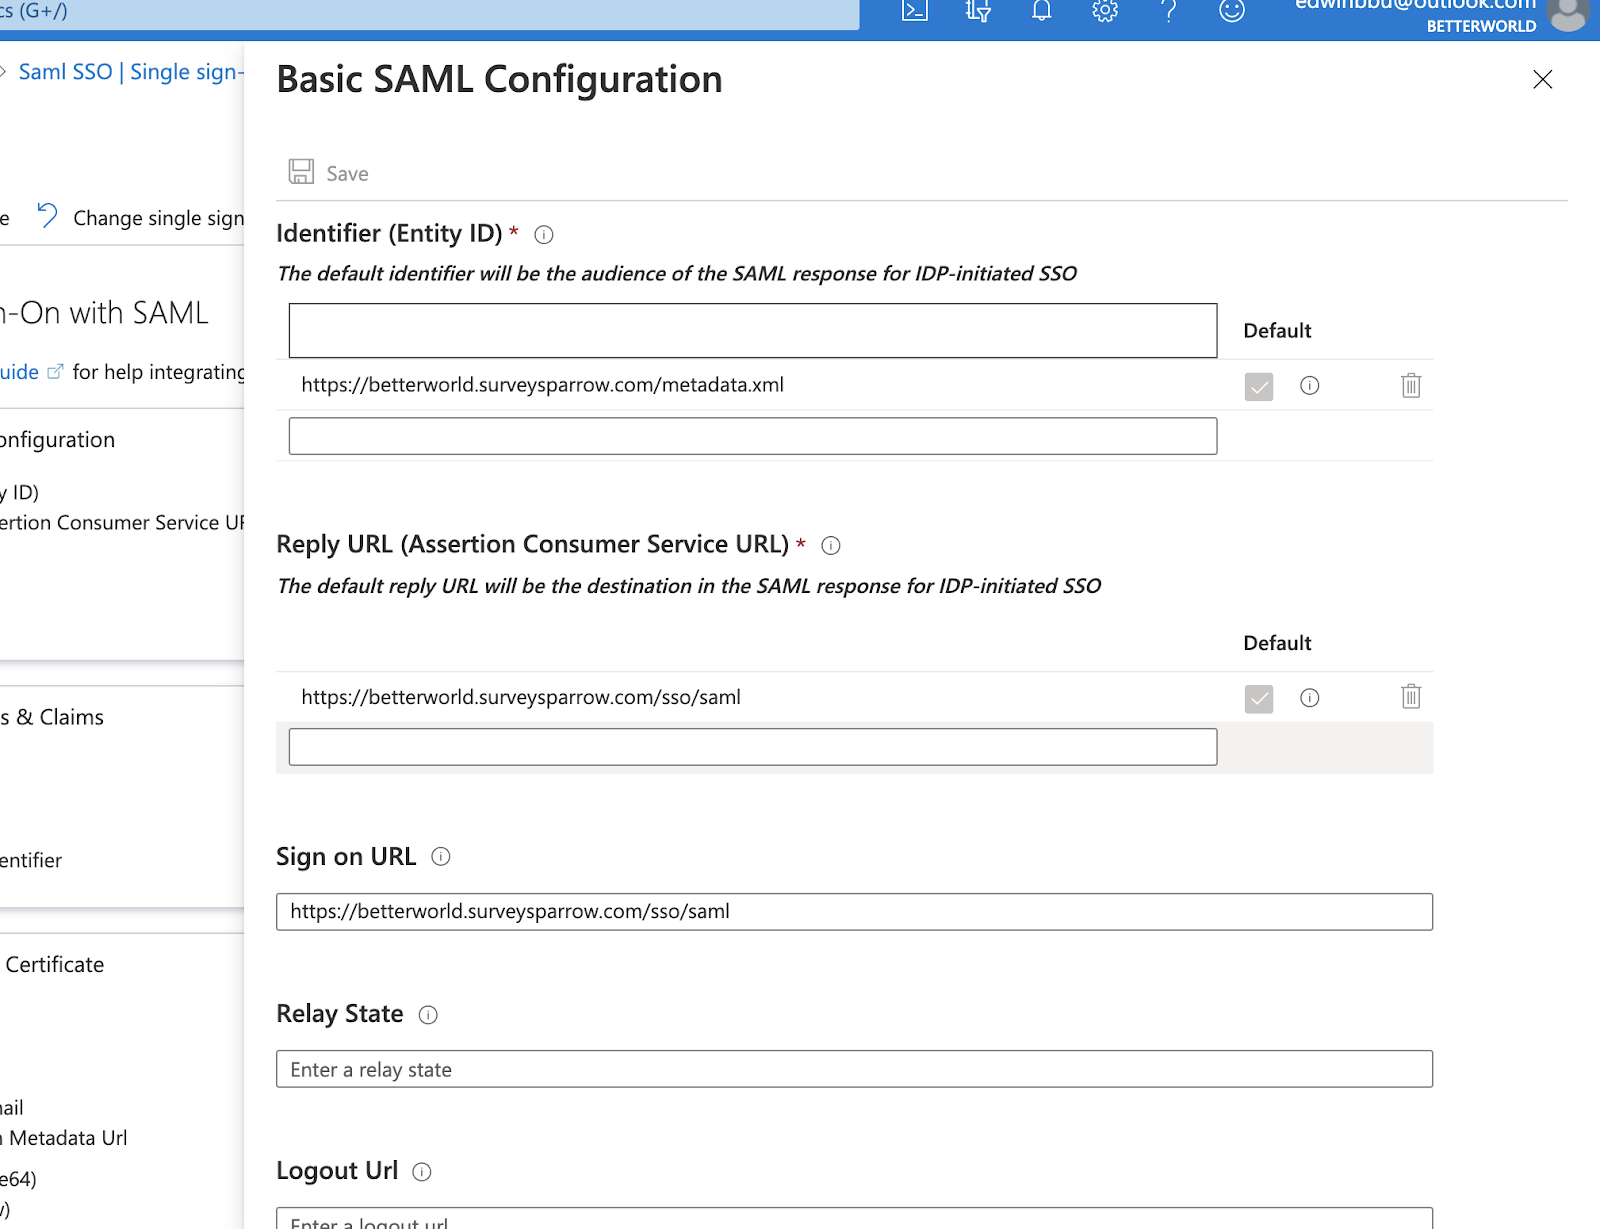Toggle default checkbox for sso/saml reply URL
The height and width of the screenshot is (1229, 1600).
1258,698
